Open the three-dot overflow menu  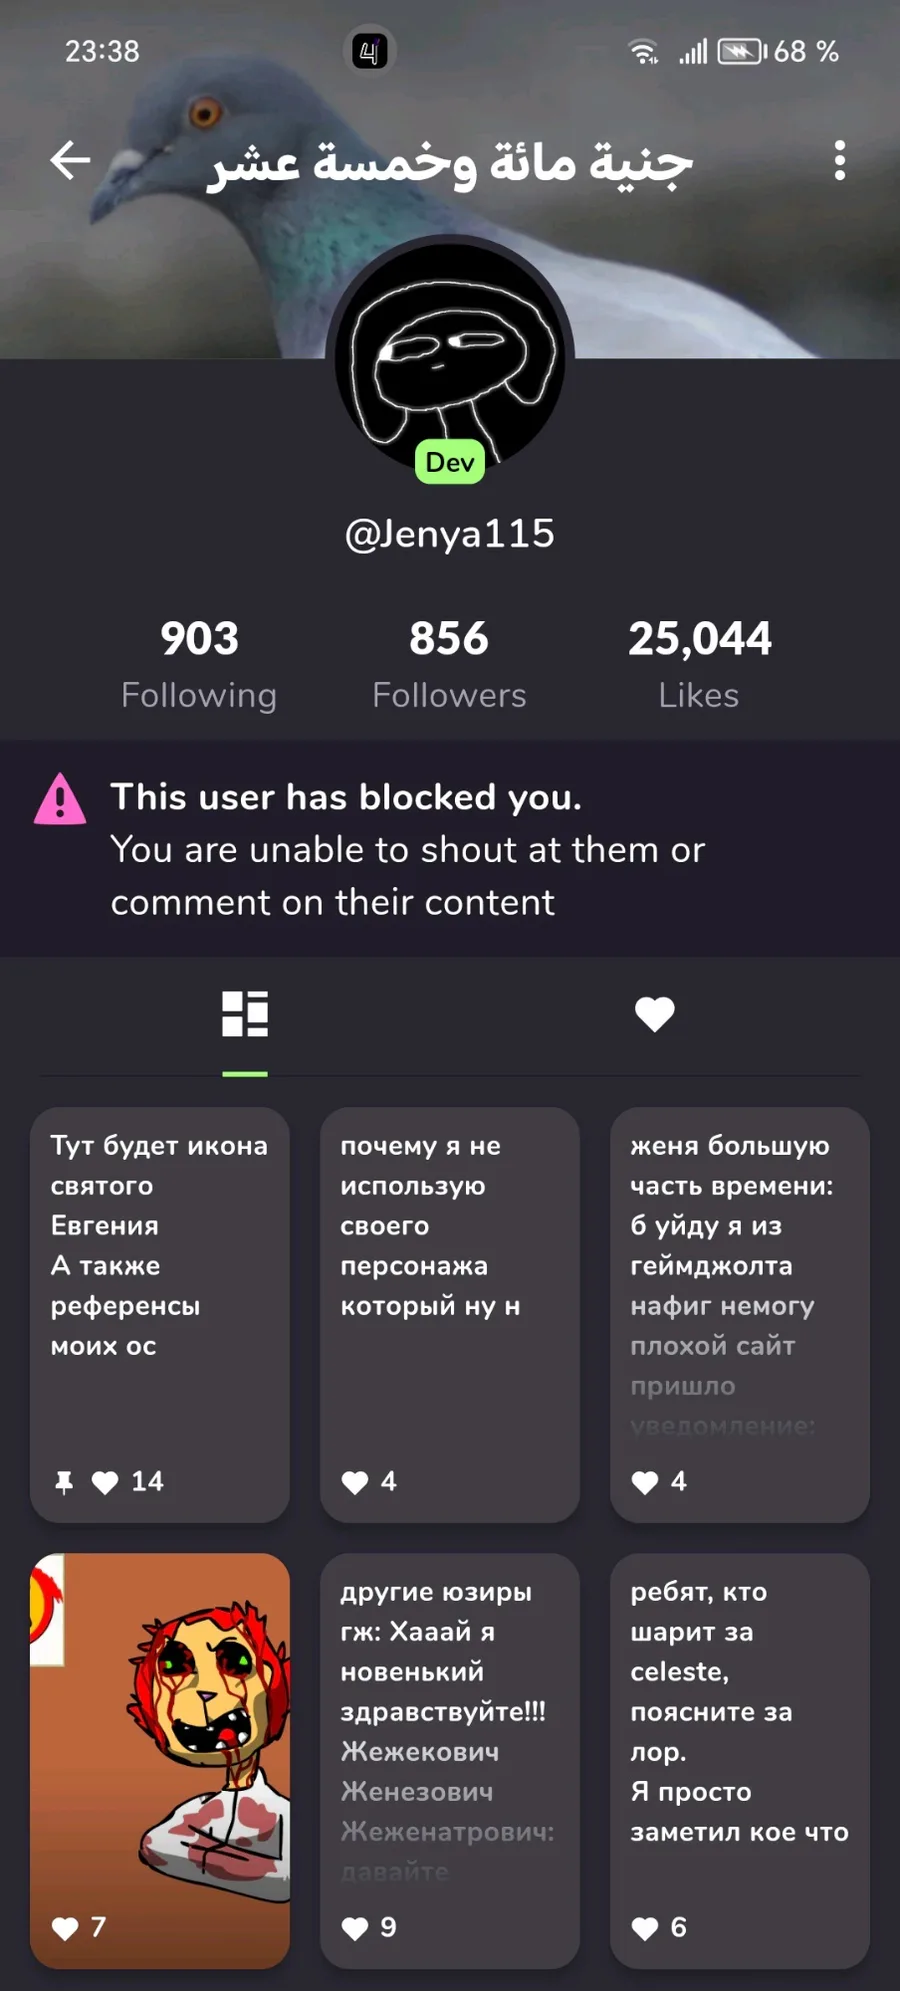(839, 160)
